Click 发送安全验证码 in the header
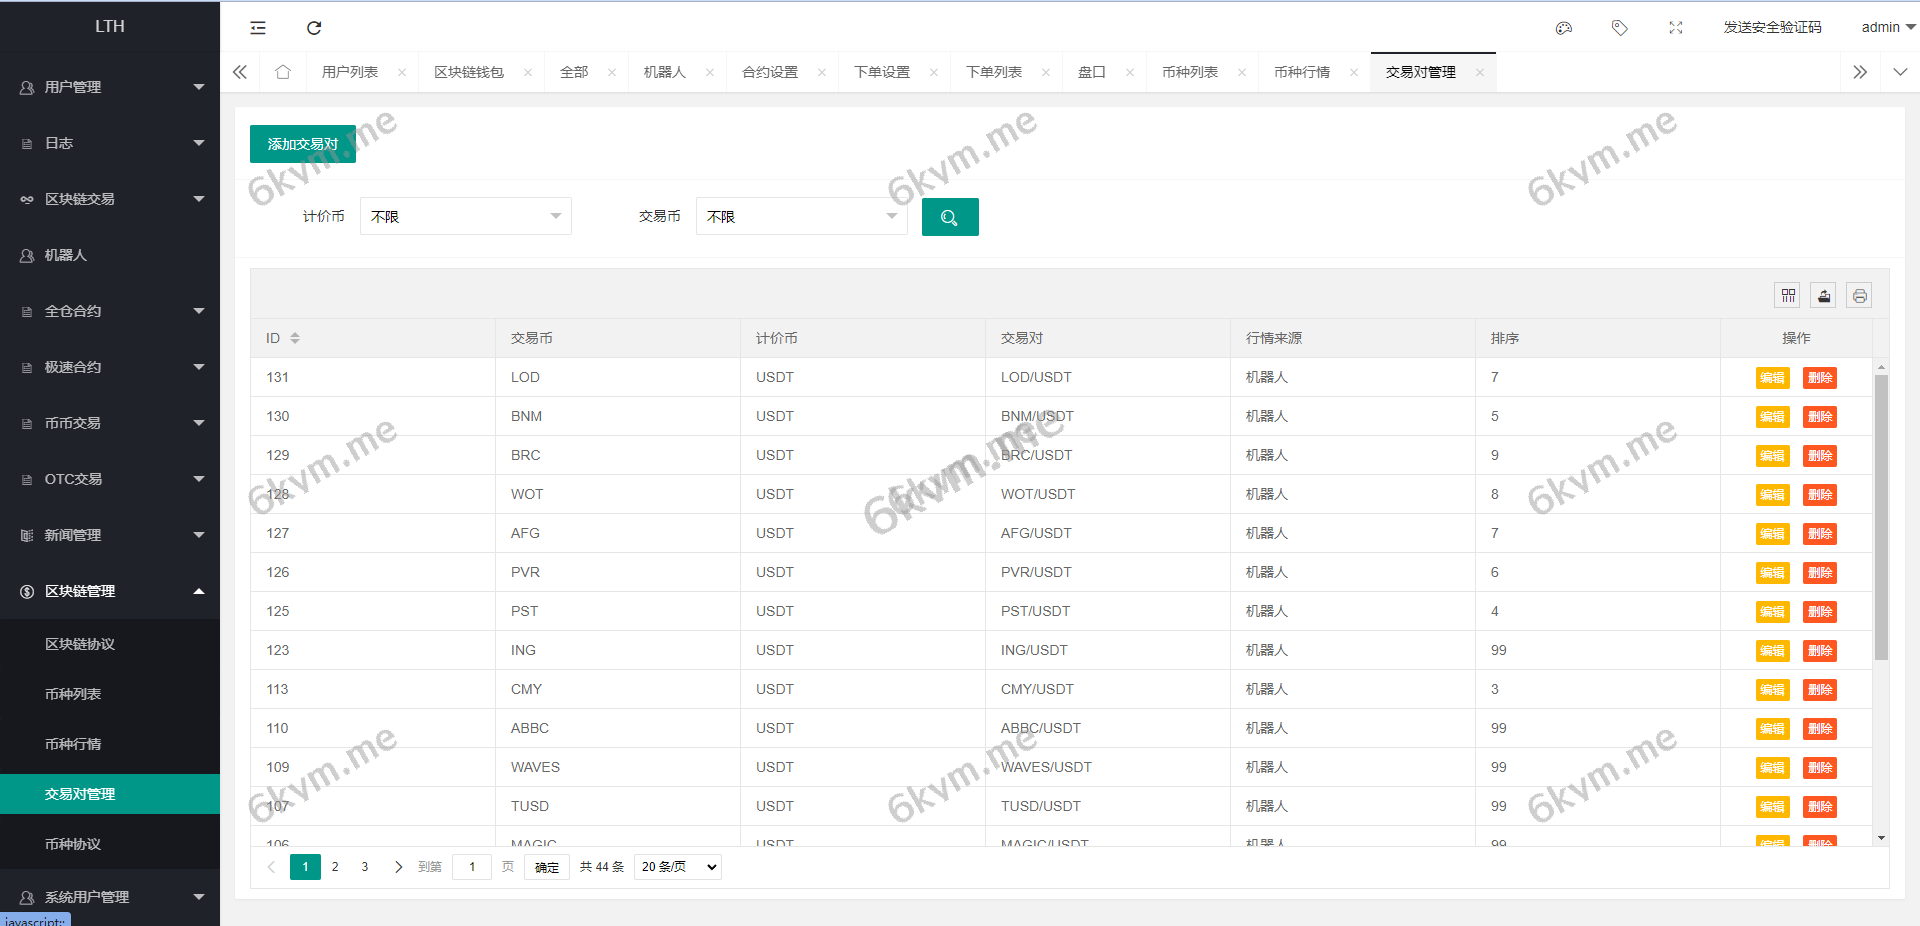The width and height of the screenshot is (1920, 926). [1772, 28]
